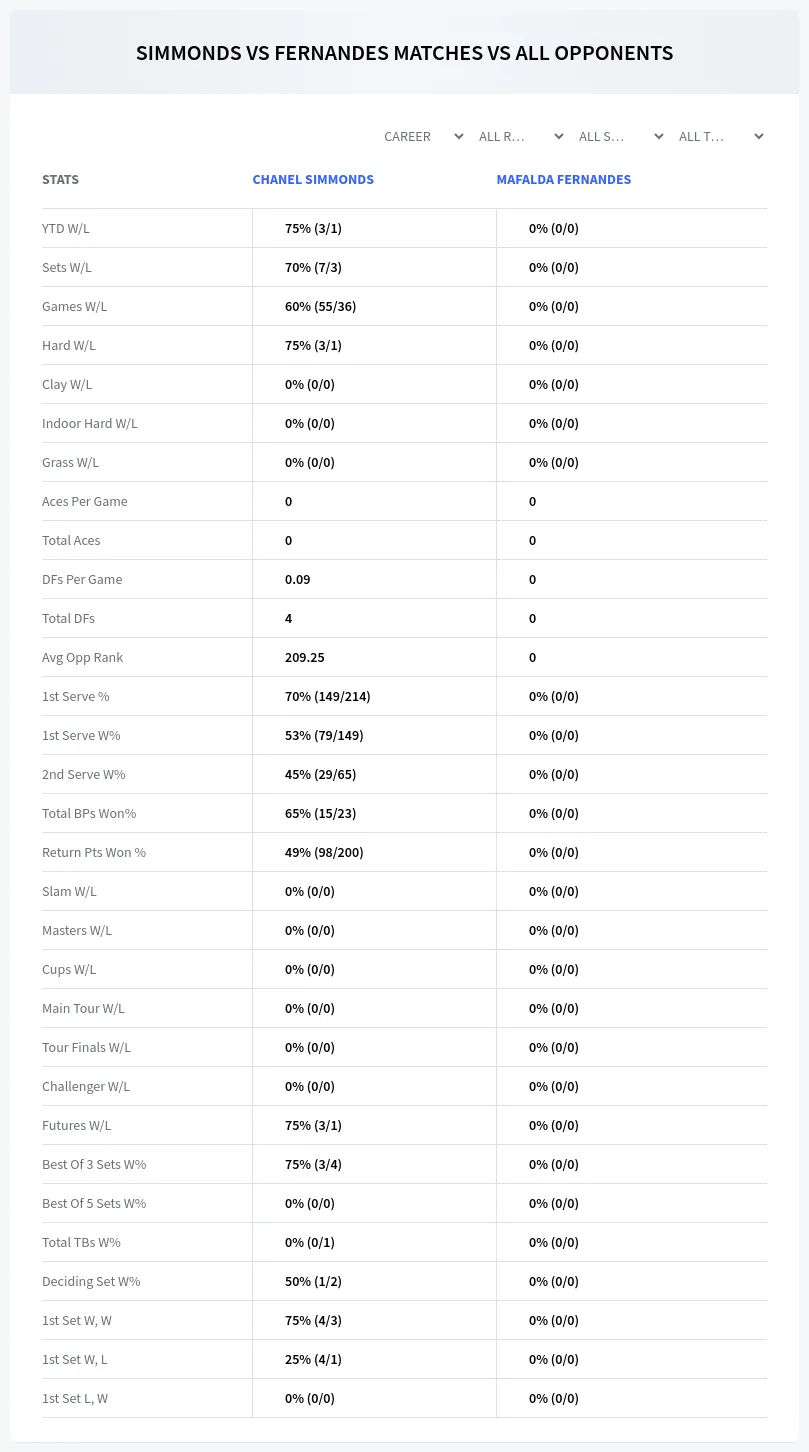Viewport: 809px width, 1452px height.
Task: Select the Avg Opp Rank row label
Action: pos(82,657)
